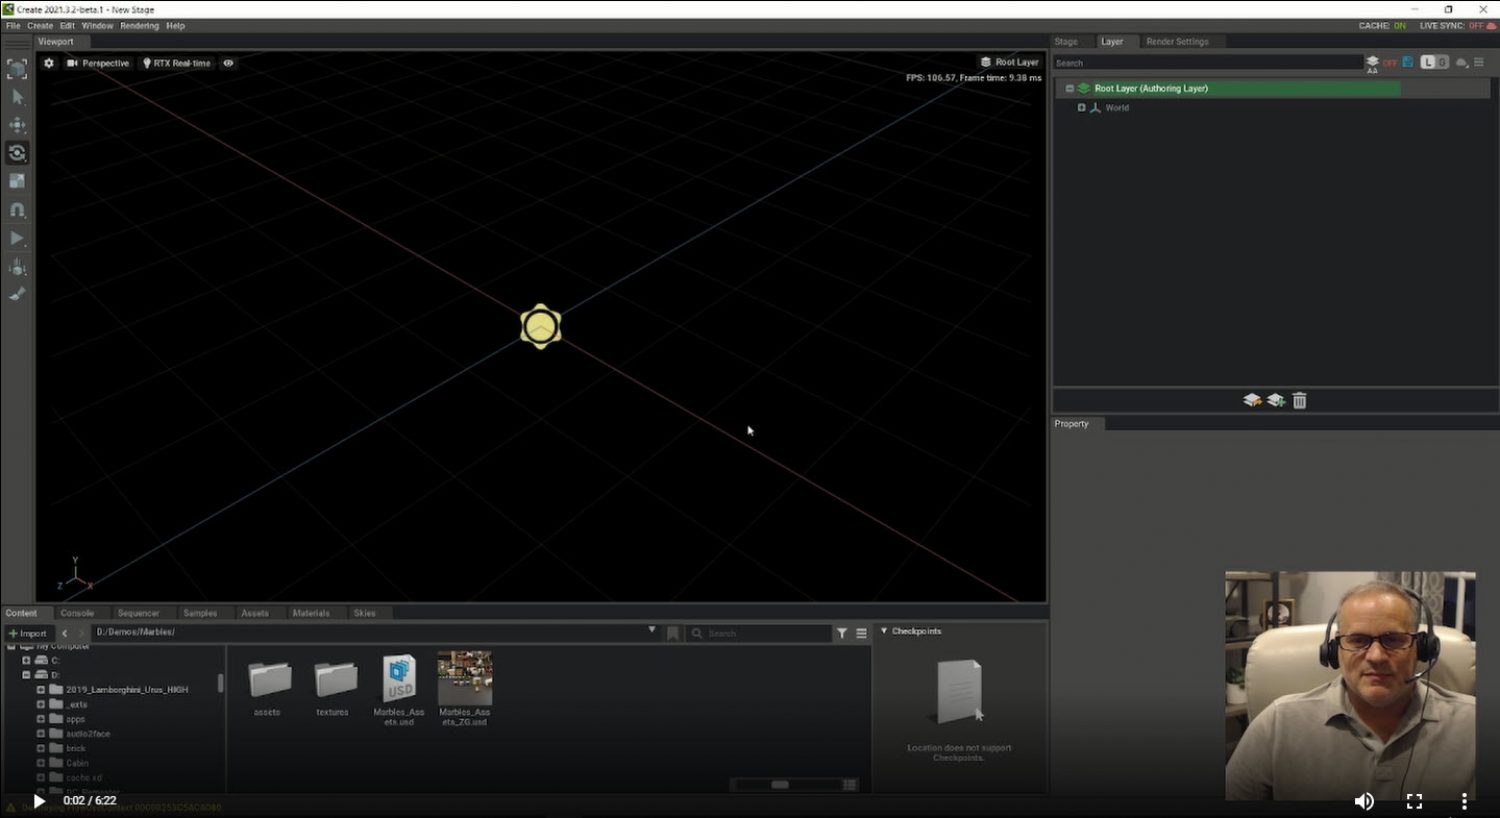Adjust the thumbnail size slider
The height and width of the screenshot is (818, 1500).
pos(780,785)
